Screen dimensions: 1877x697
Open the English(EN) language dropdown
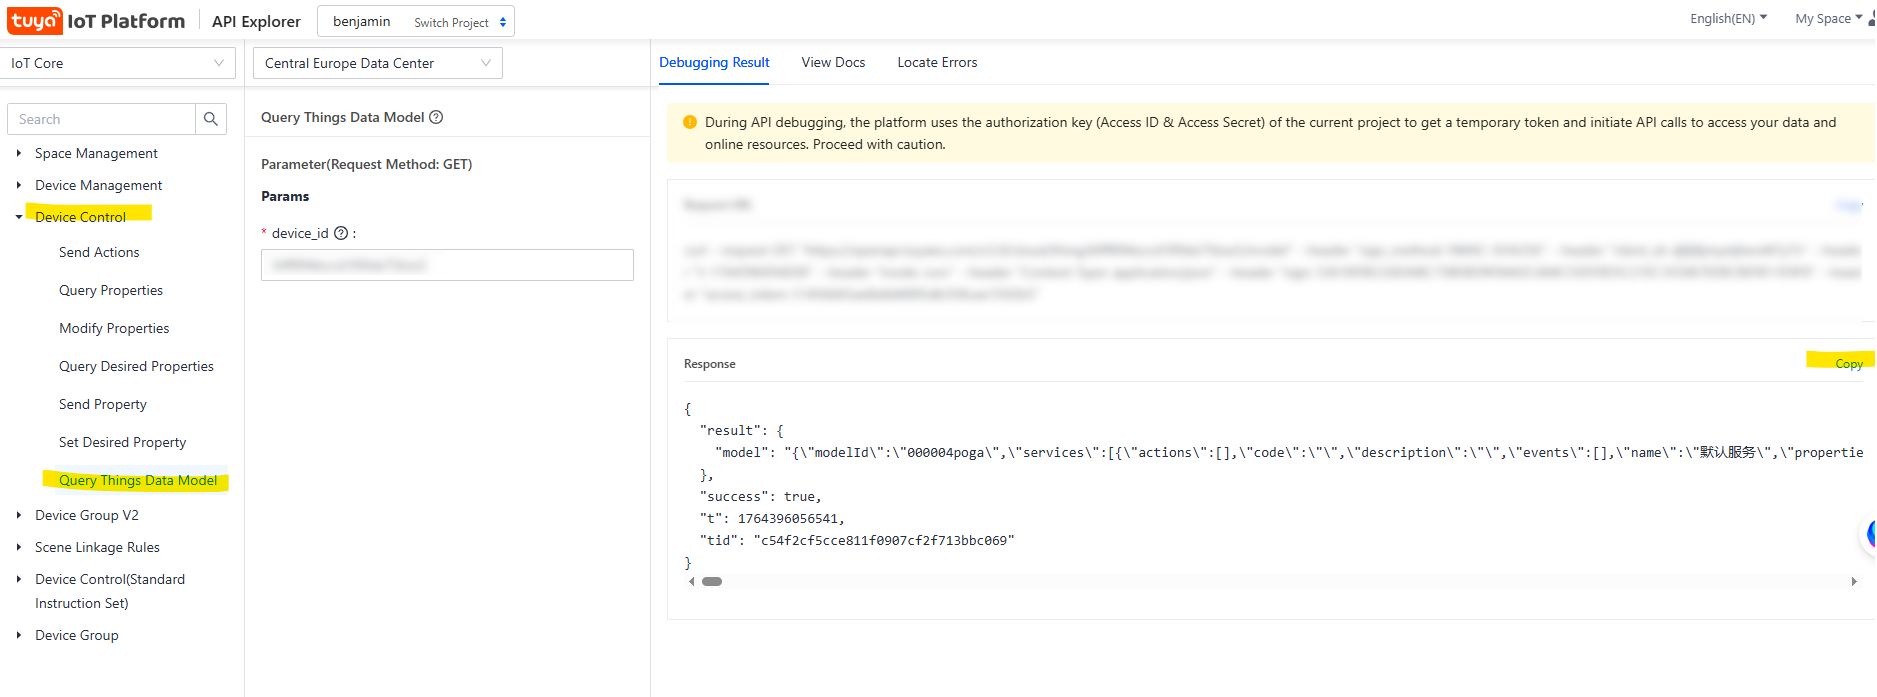click(1728, 18)
